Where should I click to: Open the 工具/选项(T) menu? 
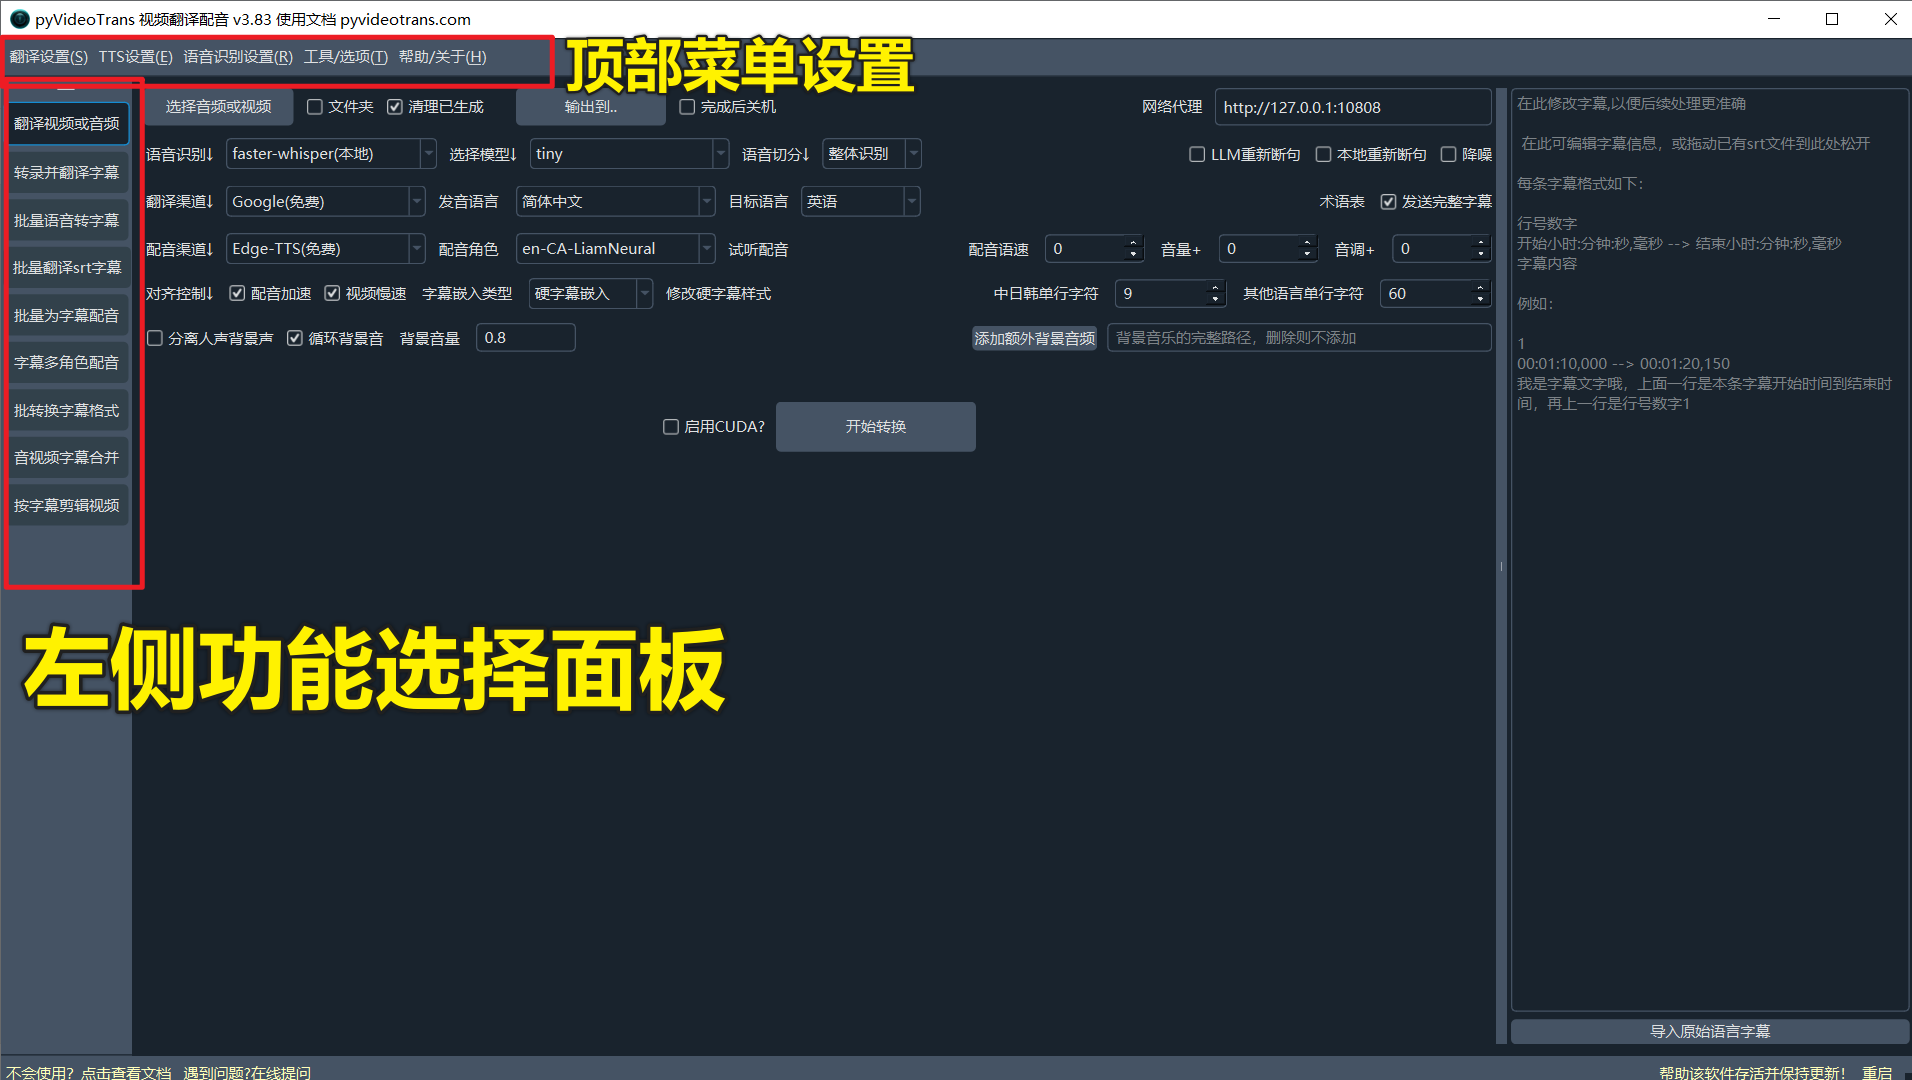[x=345, y=57]
